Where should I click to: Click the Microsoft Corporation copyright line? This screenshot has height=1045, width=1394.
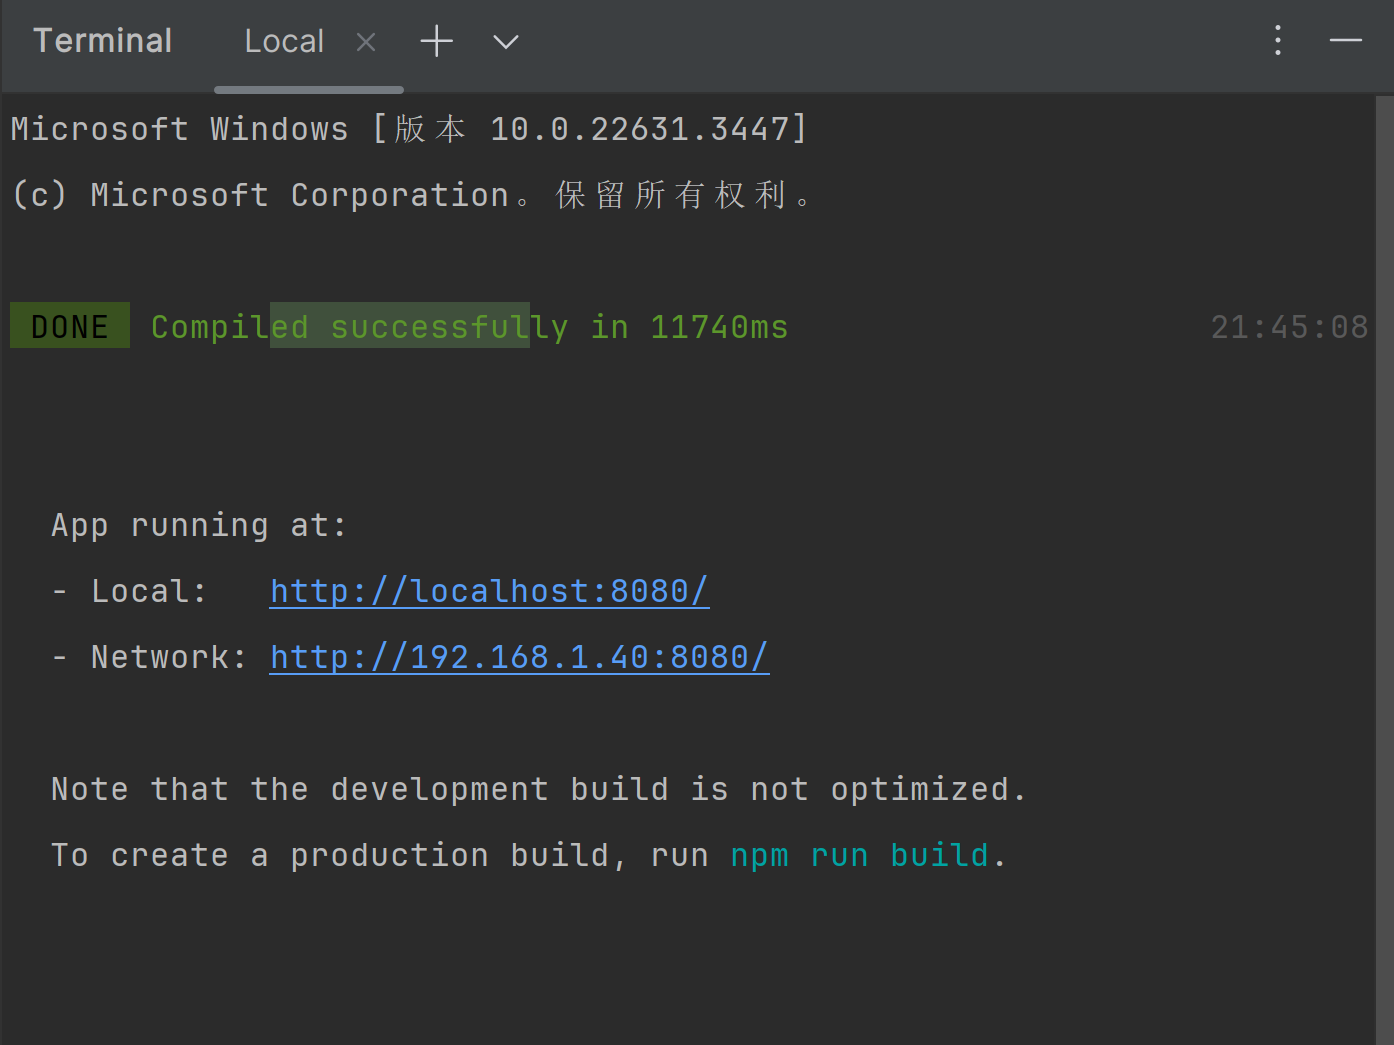410,194
